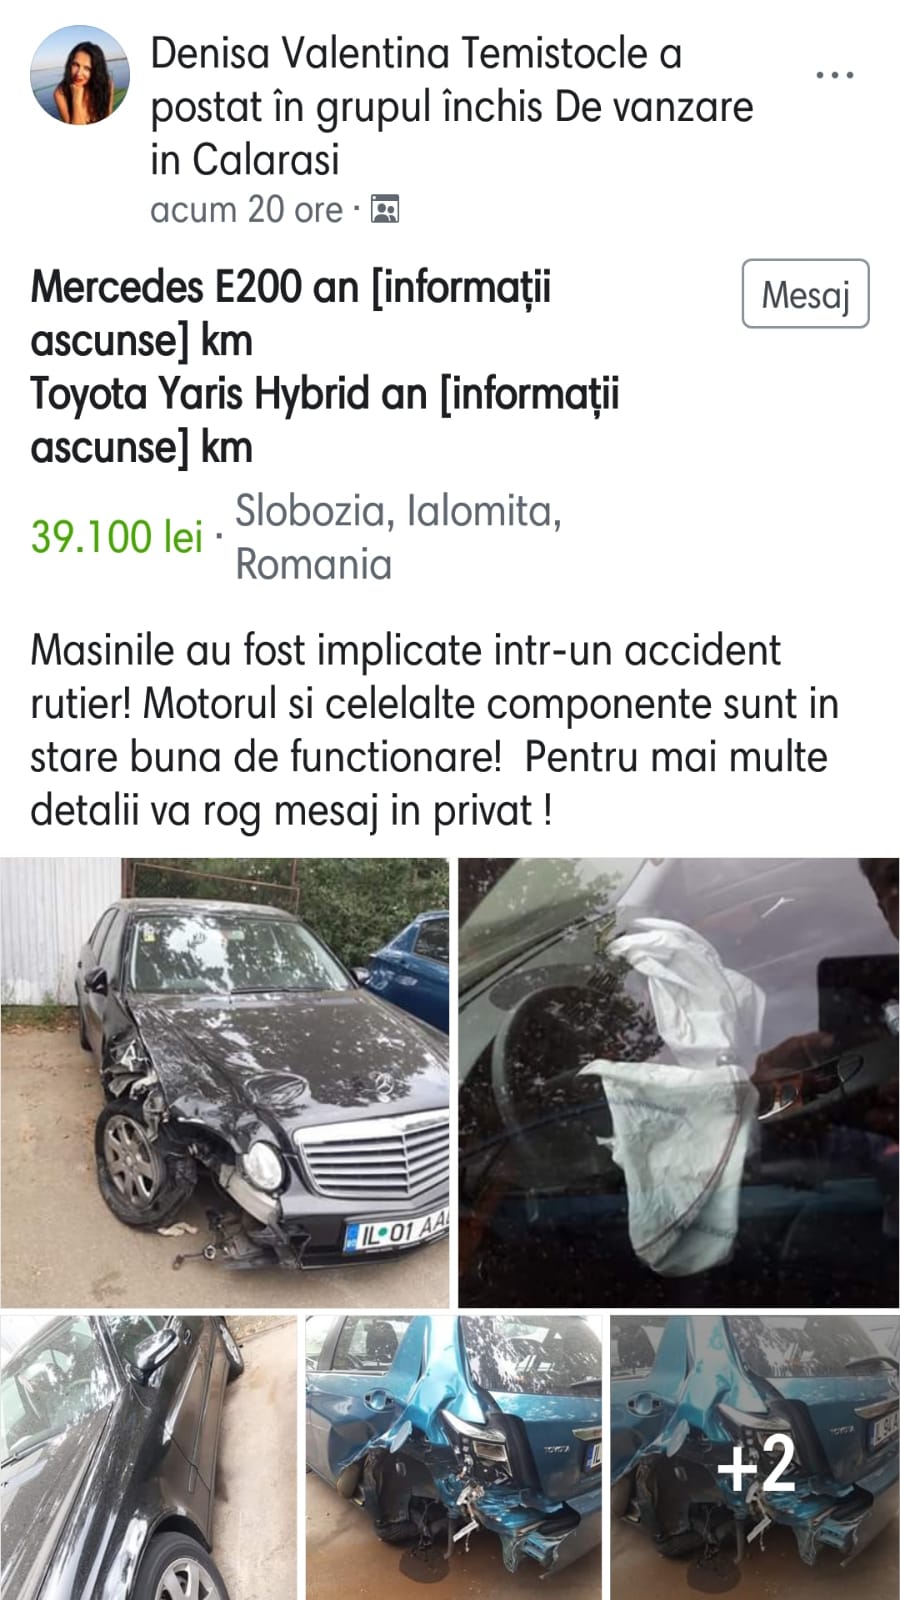Open the De vanzare in Calarasi group
This screenshot has height=1600, width=900.
pos(452,133)
